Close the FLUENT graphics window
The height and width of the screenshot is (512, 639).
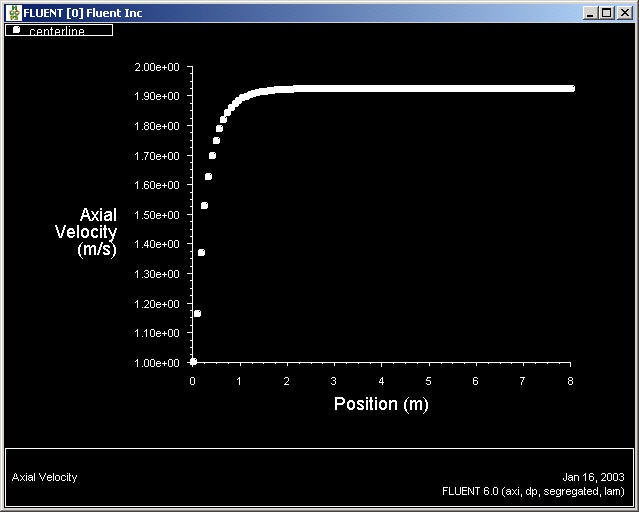pyautogui.click(x=624, y=13)
